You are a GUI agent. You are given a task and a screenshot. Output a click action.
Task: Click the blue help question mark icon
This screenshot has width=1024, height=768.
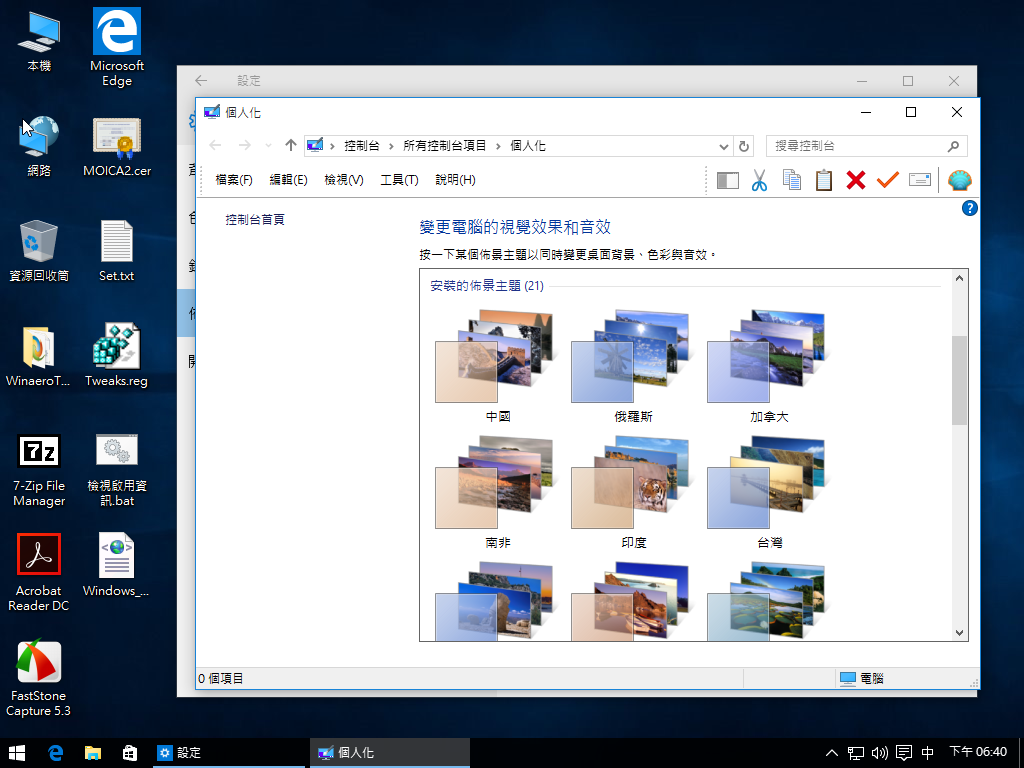point(968,208)
